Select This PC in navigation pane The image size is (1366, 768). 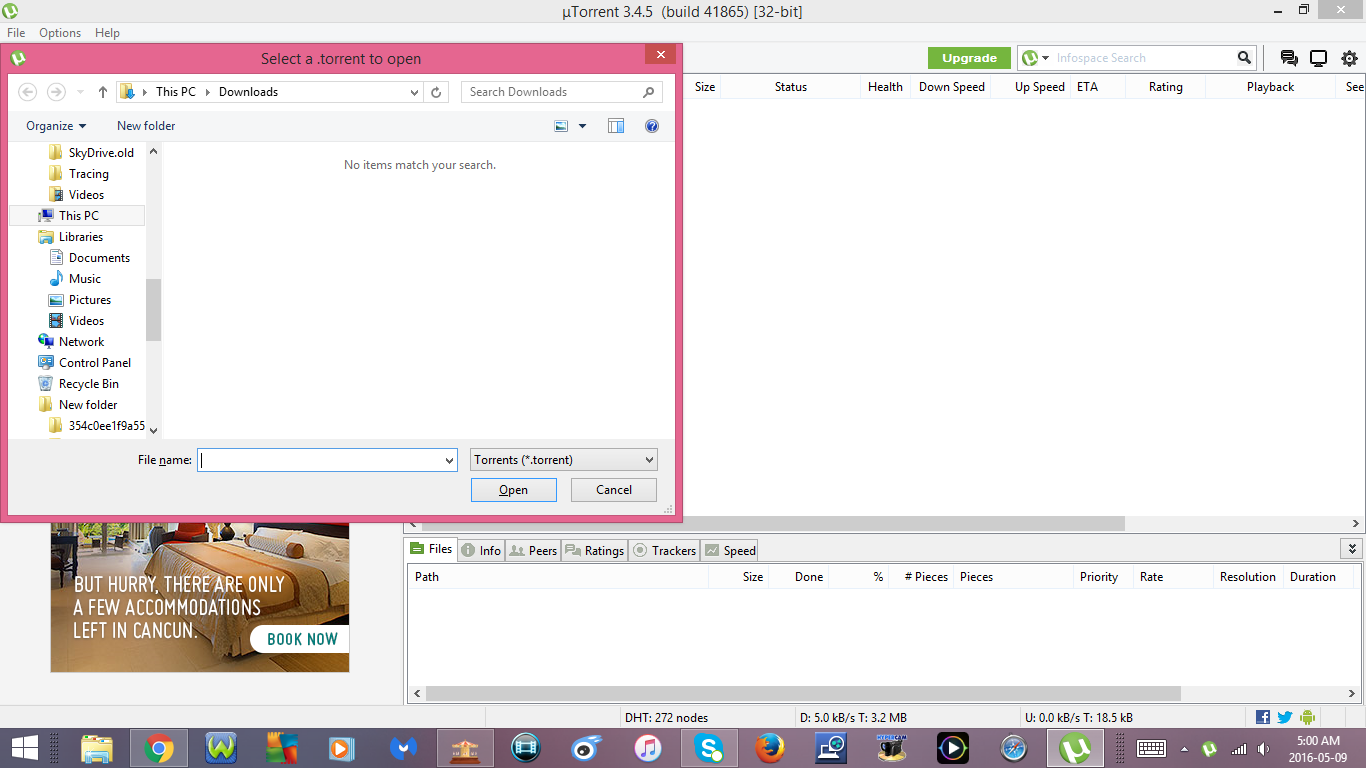pos(77,216)
